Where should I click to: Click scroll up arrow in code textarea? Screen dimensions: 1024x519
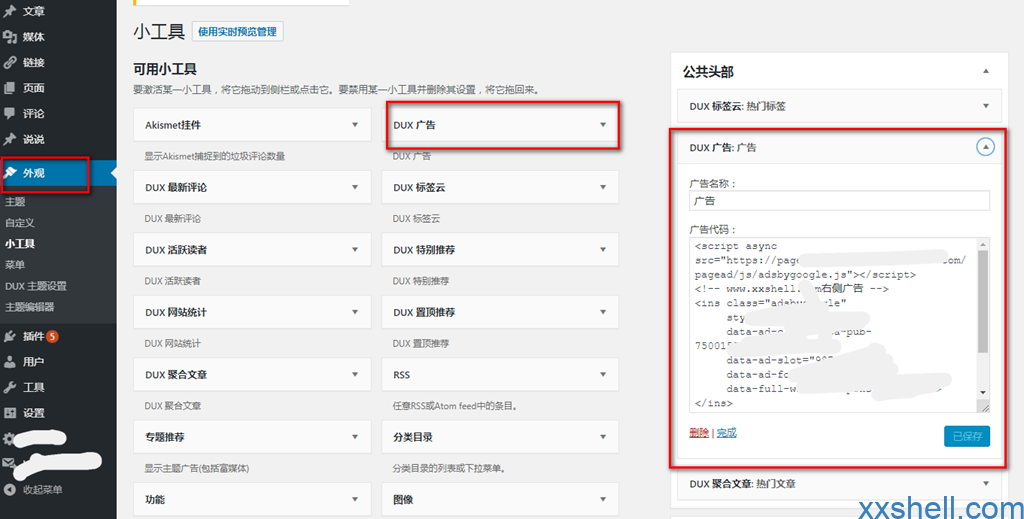[983, 244]
